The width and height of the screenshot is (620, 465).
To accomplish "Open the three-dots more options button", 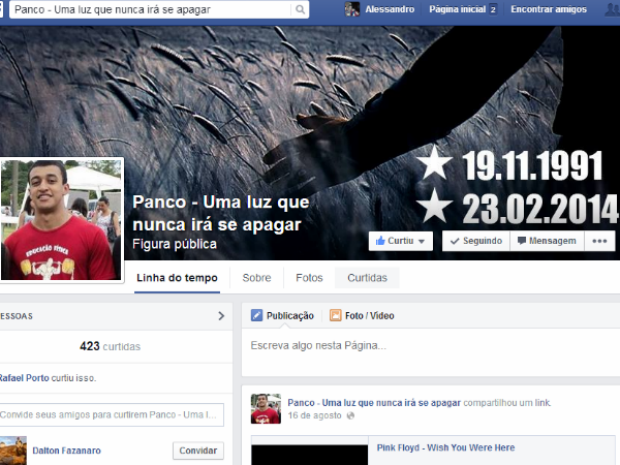I will 600,241.
